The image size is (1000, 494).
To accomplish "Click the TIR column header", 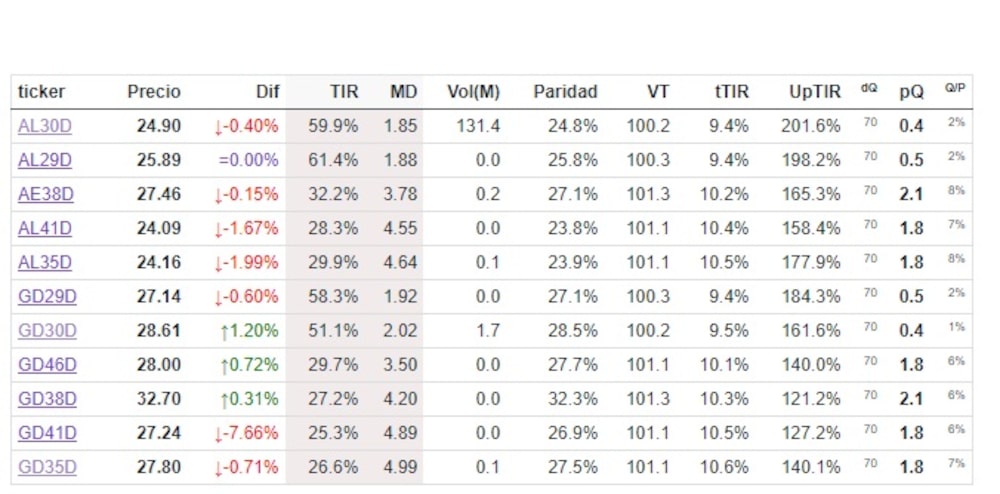I will coord(344,92).
